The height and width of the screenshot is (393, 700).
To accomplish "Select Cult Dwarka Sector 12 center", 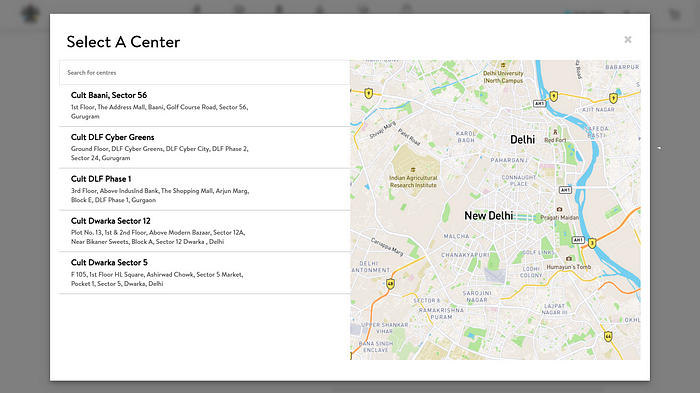I will pyautogui.click(x=204, y=231).
